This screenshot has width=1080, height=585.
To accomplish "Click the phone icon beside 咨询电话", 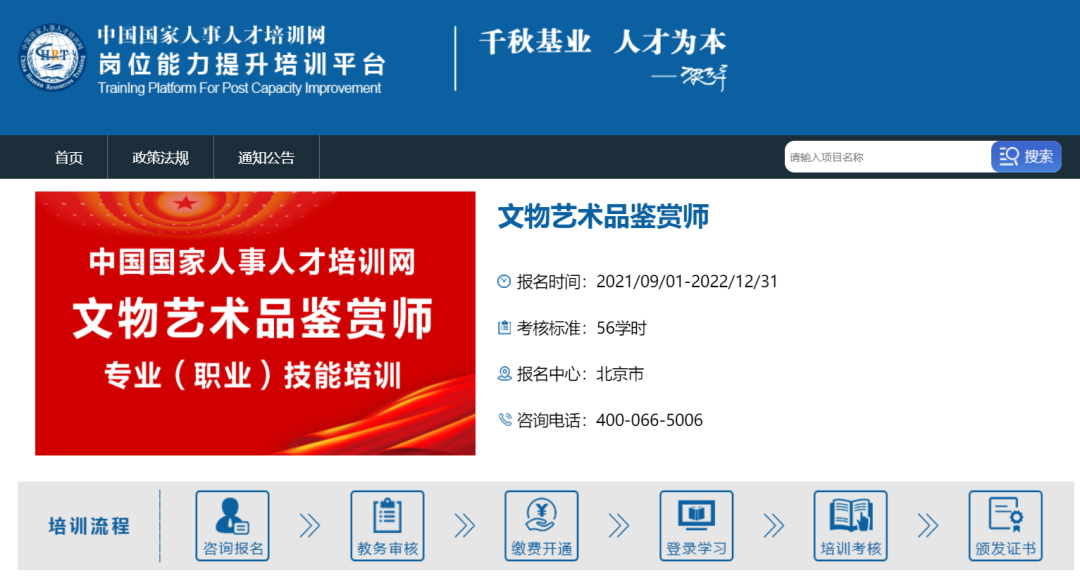I will (x=504, y=420).
